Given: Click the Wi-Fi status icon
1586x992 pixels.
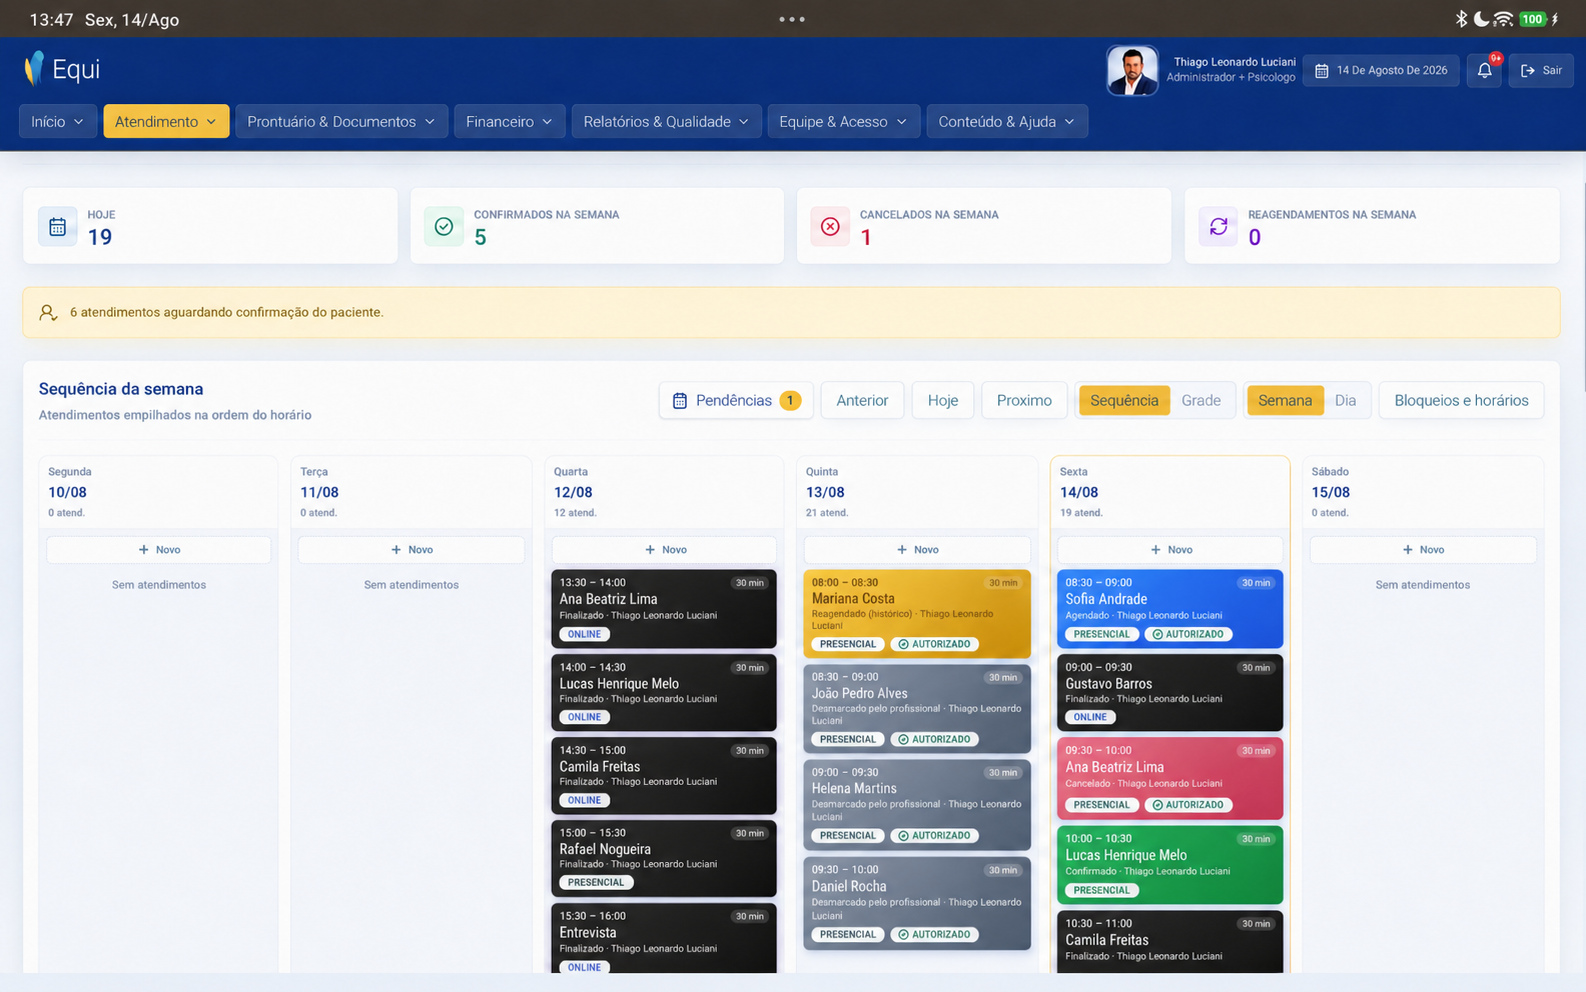Looking at the screenshot, I should click(x=1503, y=19).
